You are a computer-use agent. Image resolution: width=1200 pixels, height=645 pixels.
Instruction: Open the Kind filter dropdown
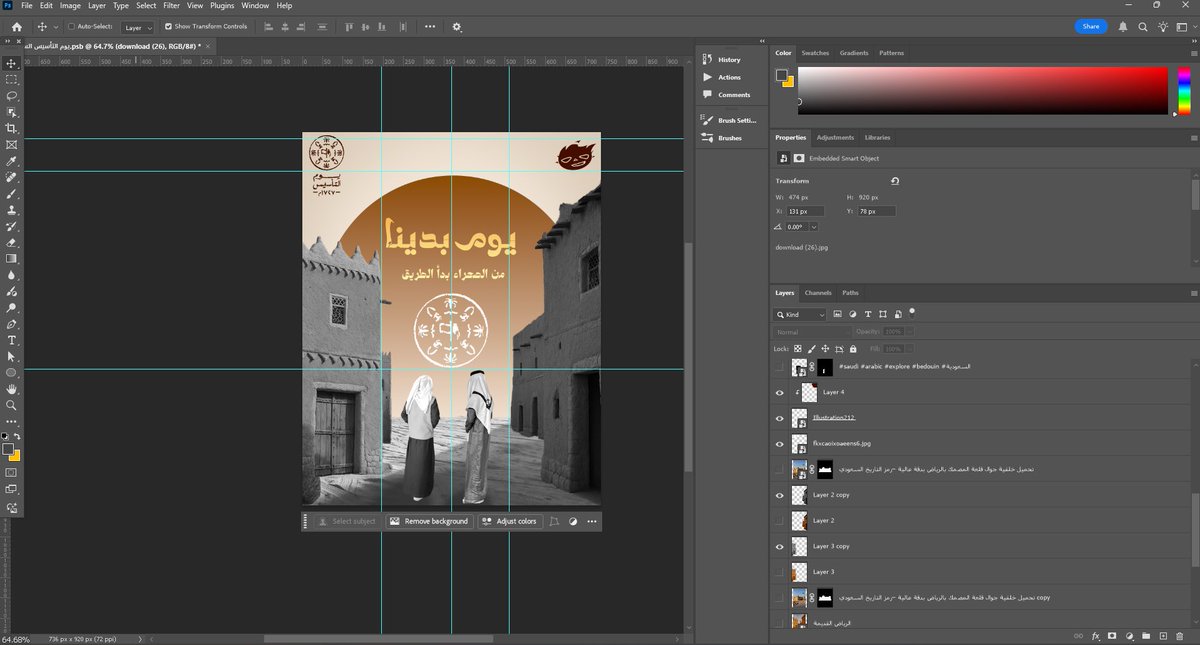(x=803, y=315)
